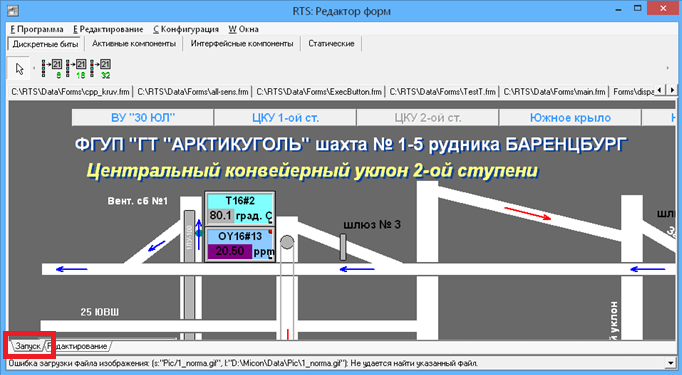Open the Окна menu
Image resolution: width=682 pixels, height=375 pixels.
244,29
